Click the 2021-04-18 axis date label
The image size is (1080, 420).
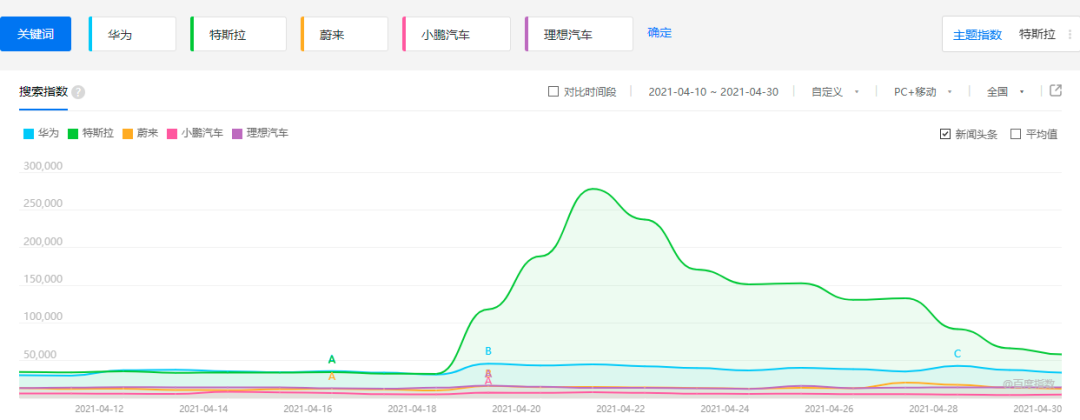click(x=412, y=408)
